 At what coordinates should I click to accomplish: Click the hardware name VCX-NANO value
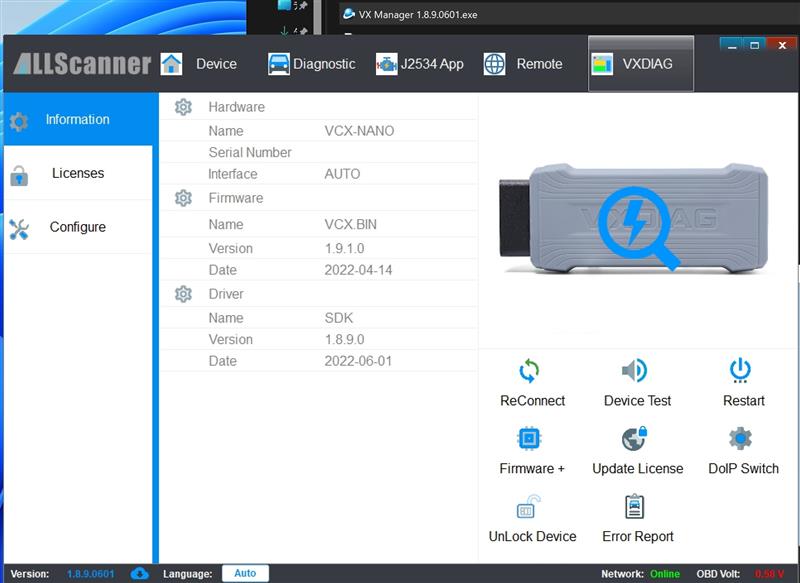[x=359, y=131]
